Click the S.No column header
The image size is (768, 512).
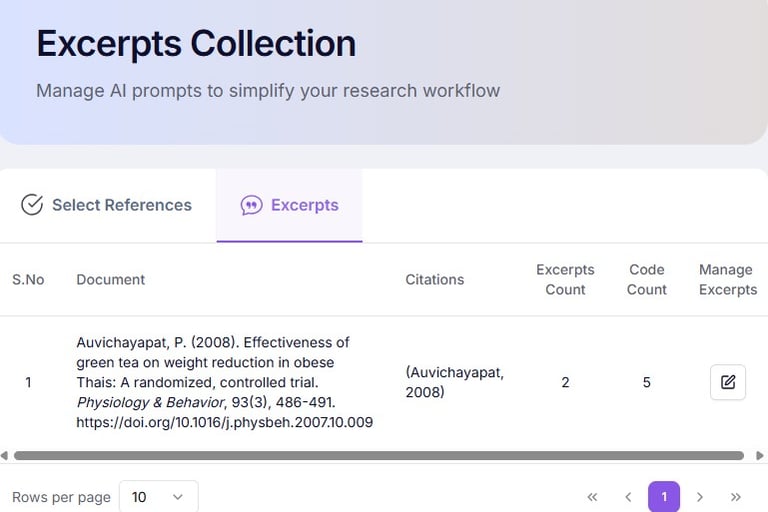pyautogui.click(x=28, y=280)
